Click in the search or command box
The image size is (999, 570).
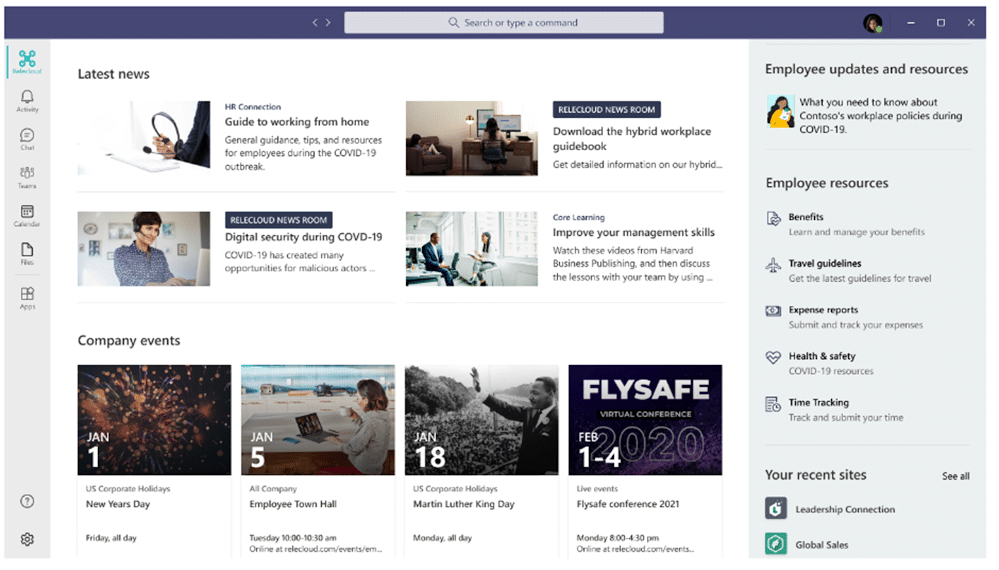503,22
